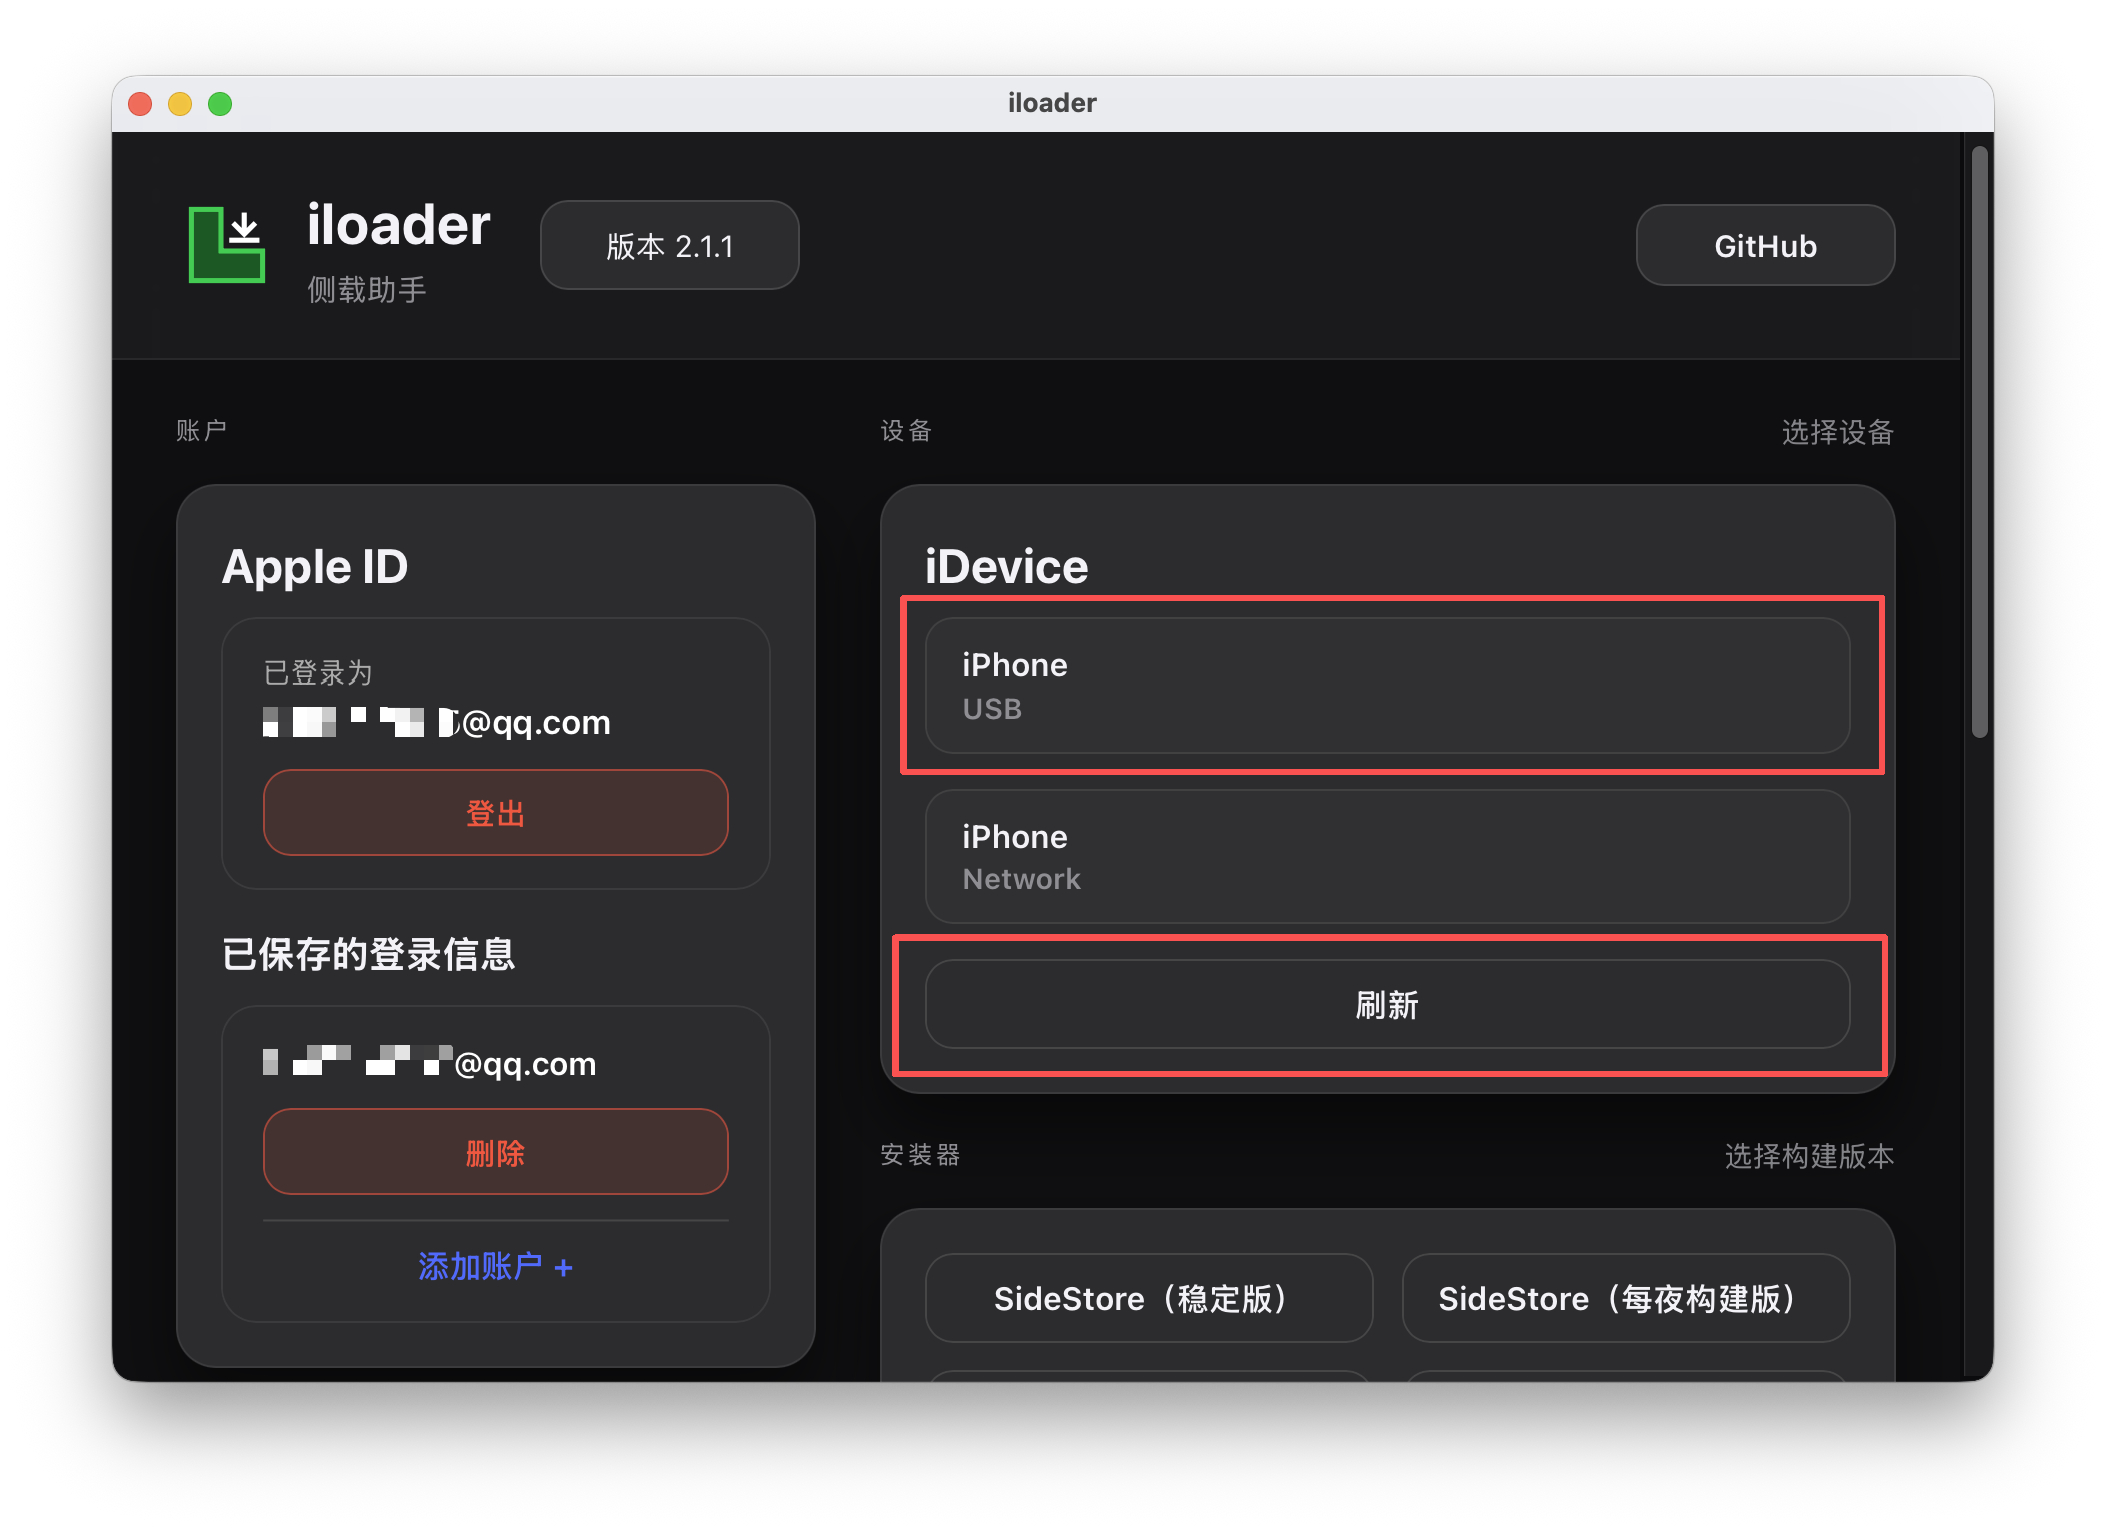Click the 刷新 refresh devices button
Viewport: 2106px width, 1528px height.
point(1386,1004)
